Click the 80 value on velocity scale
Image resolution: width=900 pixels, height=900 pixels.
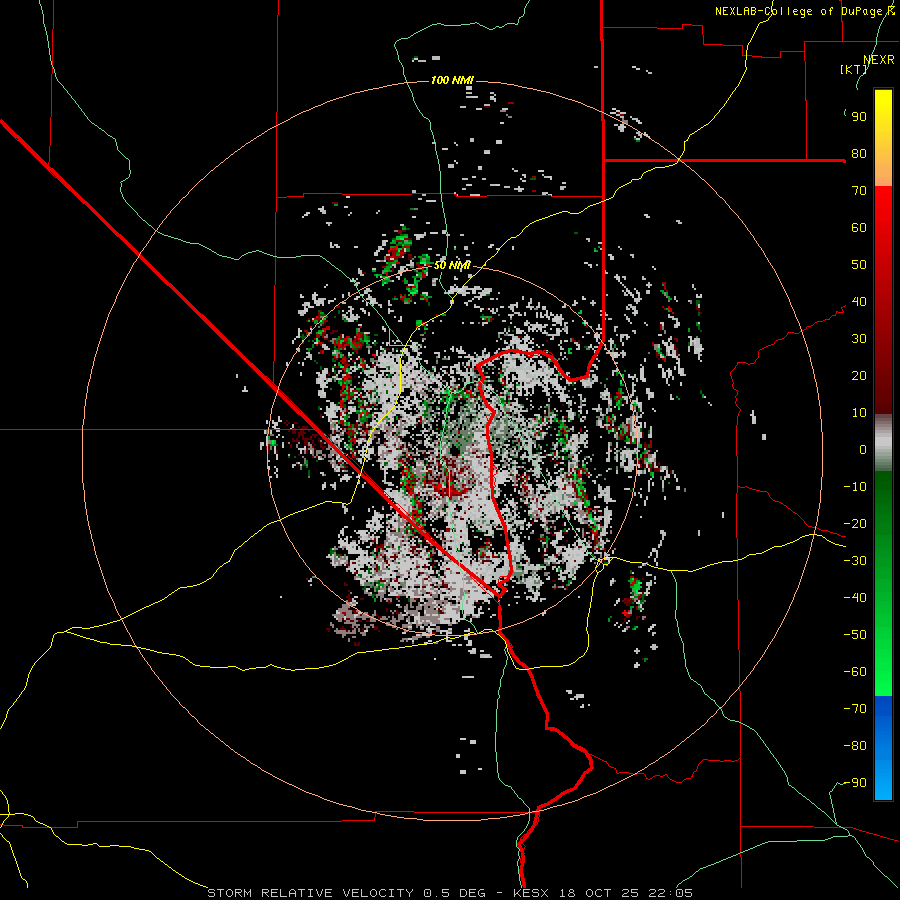pyautogui.click(x=859, y=154)
